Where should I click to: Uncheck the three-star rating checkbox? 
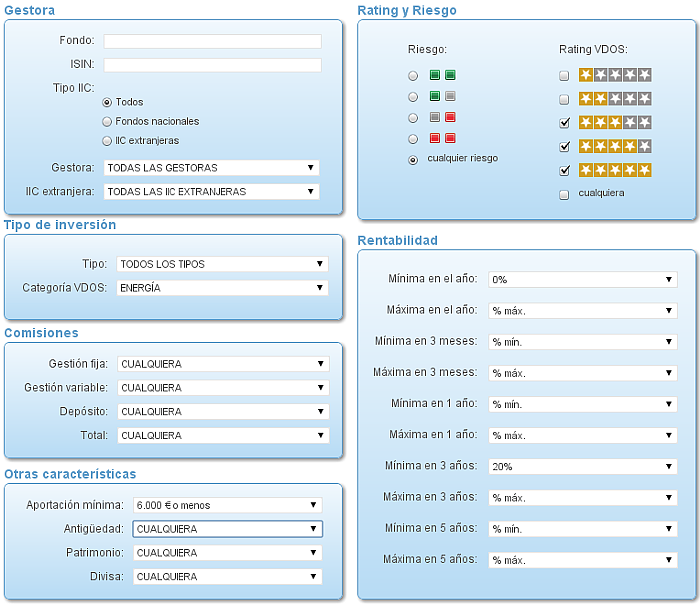coord(565,123)
